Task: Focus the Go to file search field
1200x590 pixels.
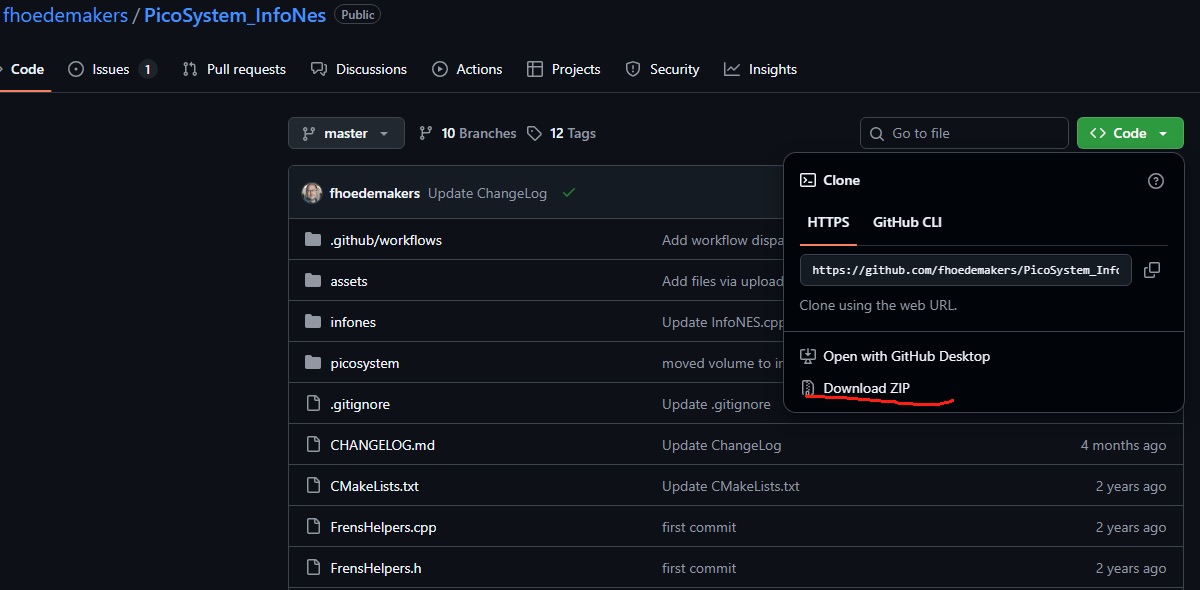Action: [964, 133]
